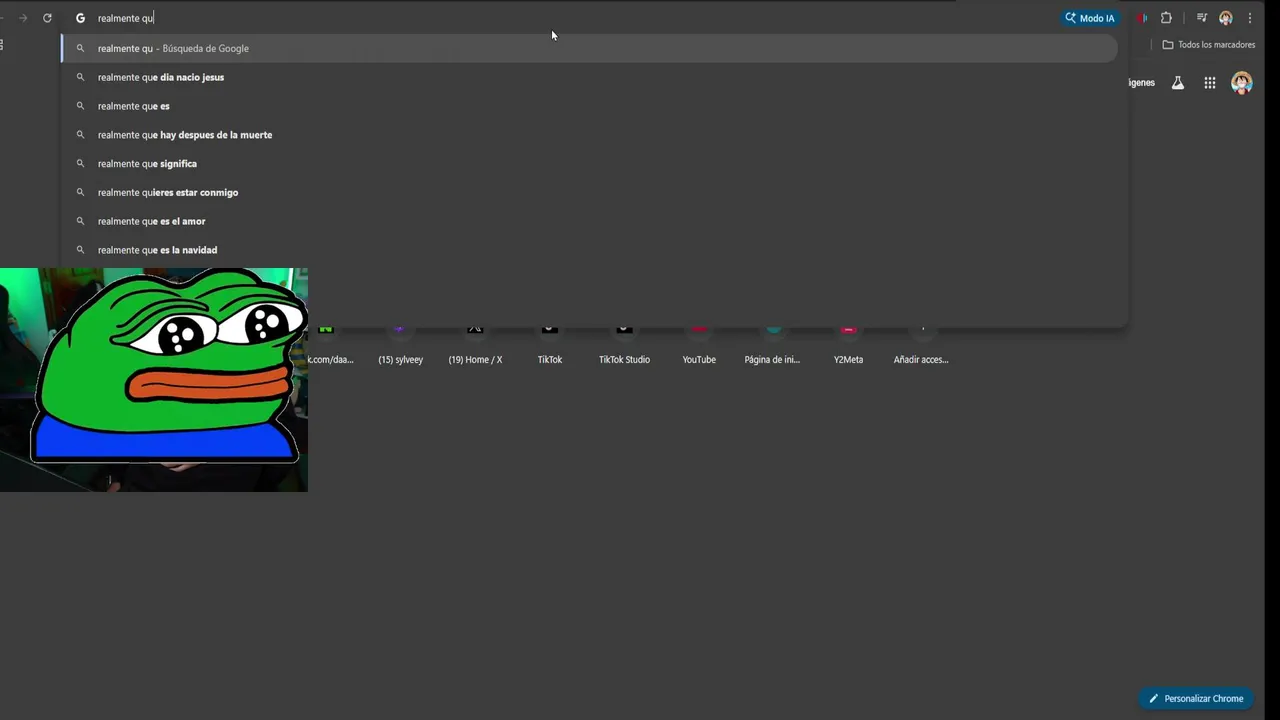The image size is (1280, 720).
Task: Click the Google G icon in address bar
Action: click(80, 18)
